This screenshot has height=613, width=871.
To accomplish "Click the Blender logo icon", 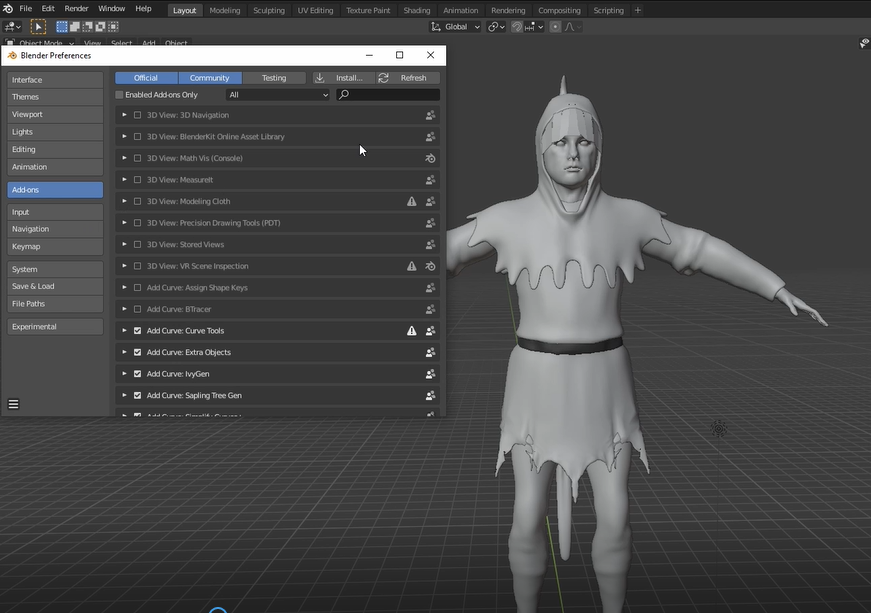I will (x=9, y=8).
